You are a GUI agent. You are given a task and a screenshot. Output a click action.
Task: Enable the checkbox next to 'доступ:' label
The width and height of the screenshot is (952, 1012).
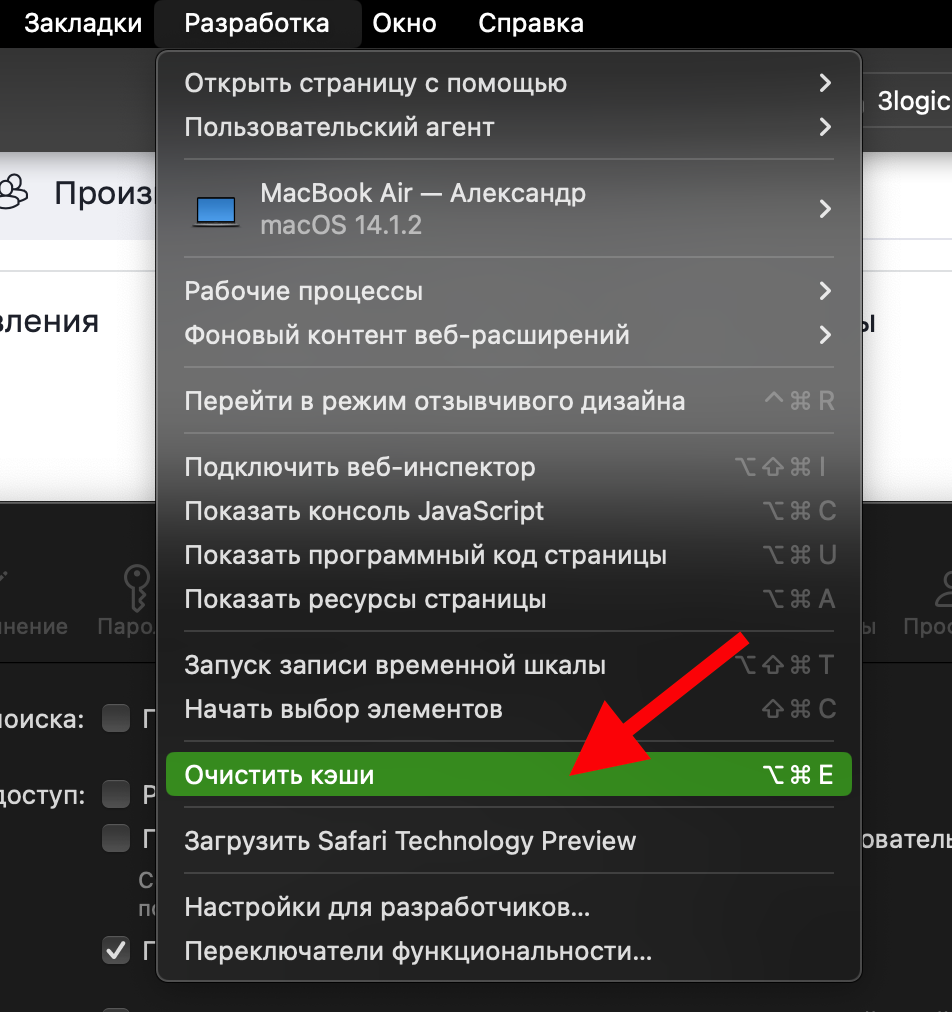click(x=117, y=795)
